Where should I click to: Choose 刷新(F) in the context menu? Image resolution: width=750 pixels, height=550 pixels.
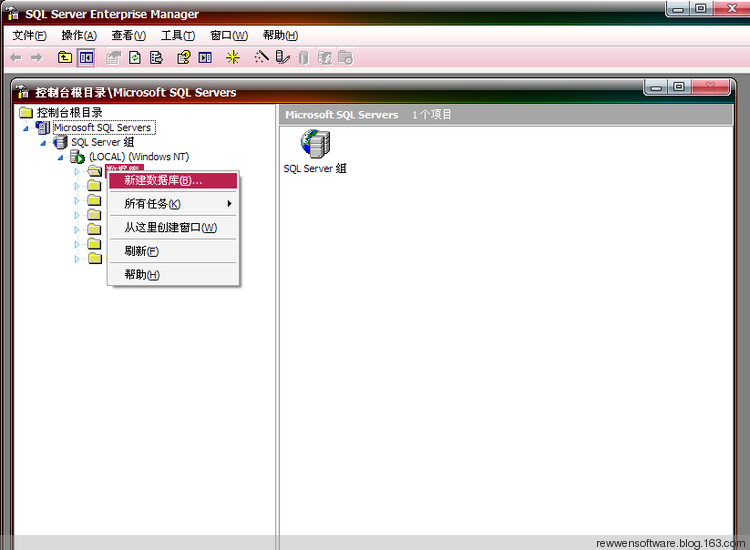[173, 251]
